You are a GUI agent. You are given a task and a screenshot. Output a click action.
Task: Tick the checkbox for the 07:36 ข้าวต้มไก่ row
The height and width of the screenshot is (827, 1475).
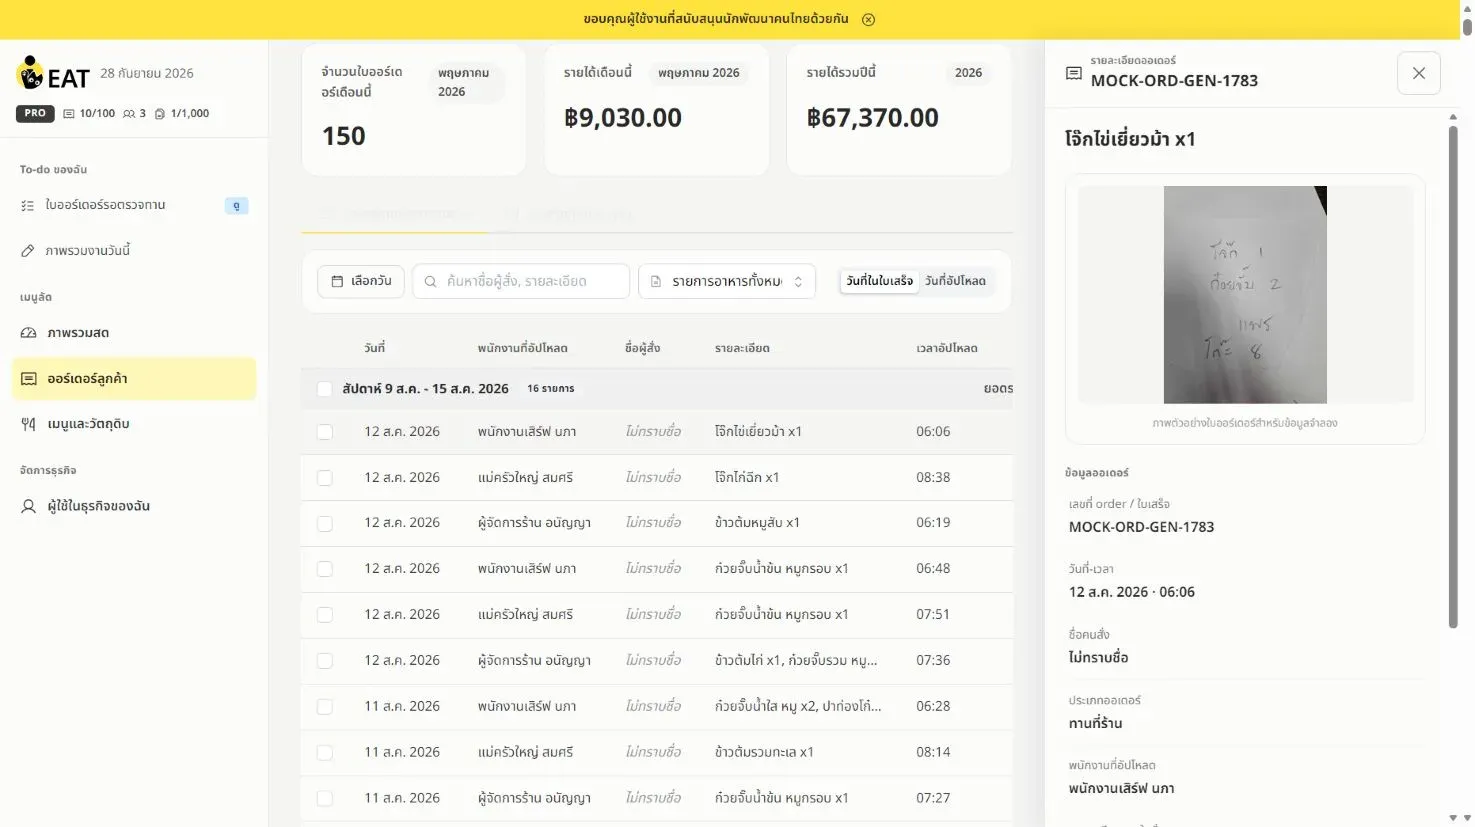click(324, 661)
